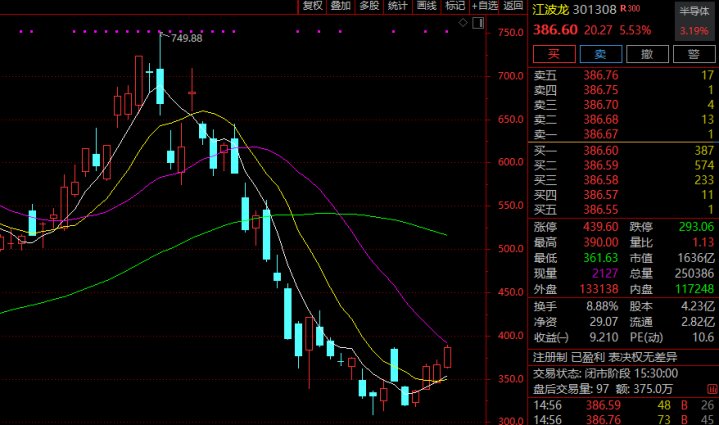719x425 pixels.
Task: Click the 警 alert button
Action: click(x=694, y=54)
